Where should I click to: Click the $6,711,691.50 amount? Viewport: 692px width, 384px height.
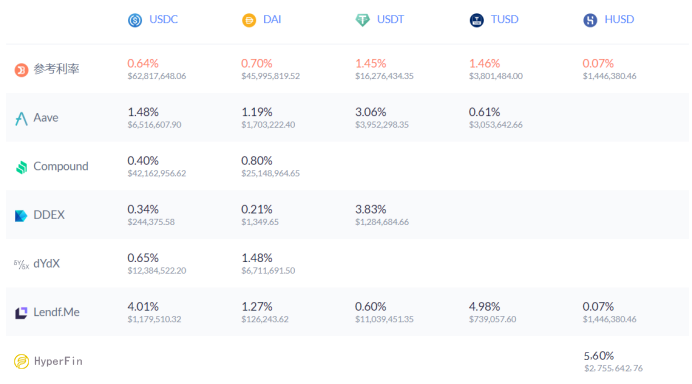(268, 271)
